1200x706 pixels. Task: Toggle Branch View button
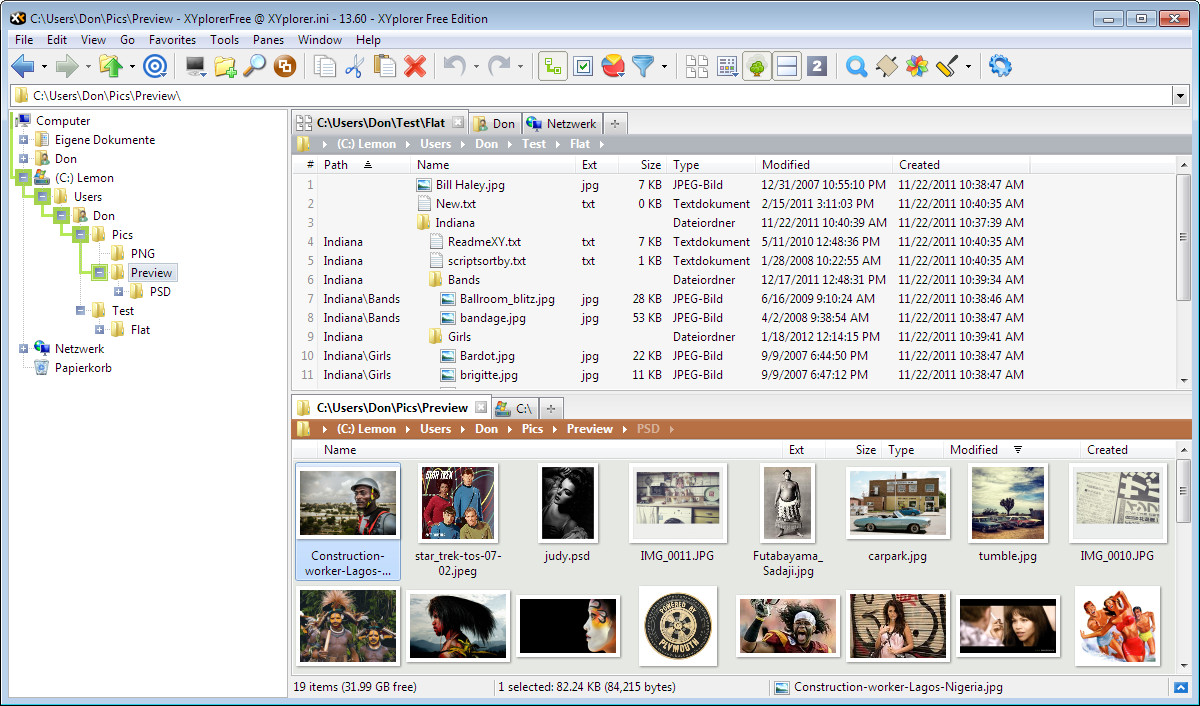click(553, 67)
